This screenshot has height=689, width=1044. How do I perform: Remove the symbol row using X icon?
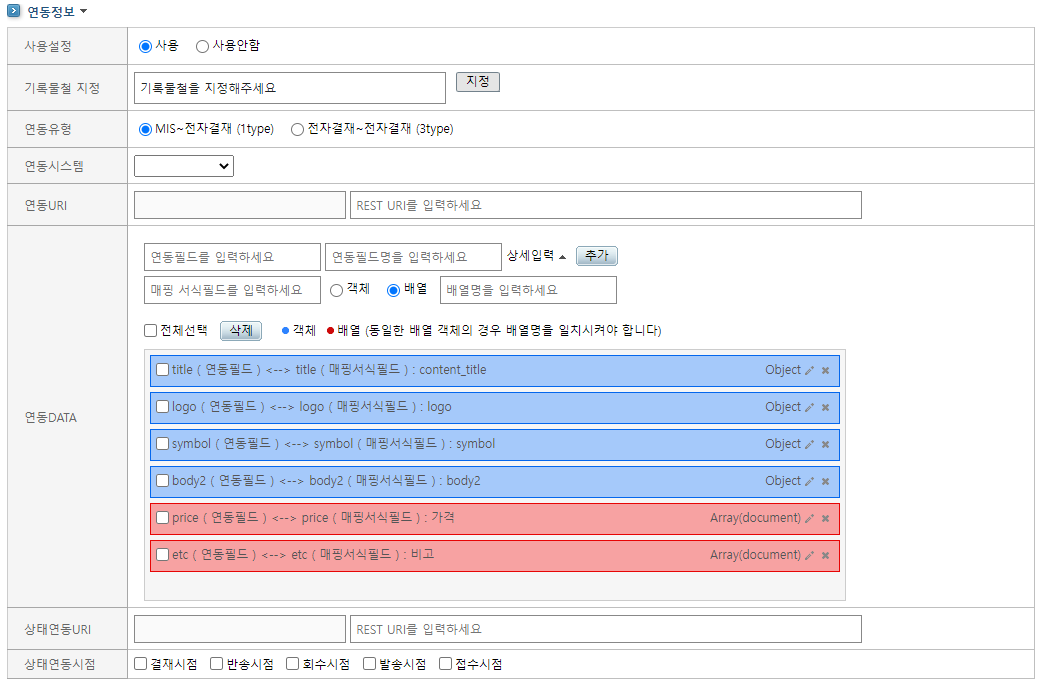(x=826, y=444)
